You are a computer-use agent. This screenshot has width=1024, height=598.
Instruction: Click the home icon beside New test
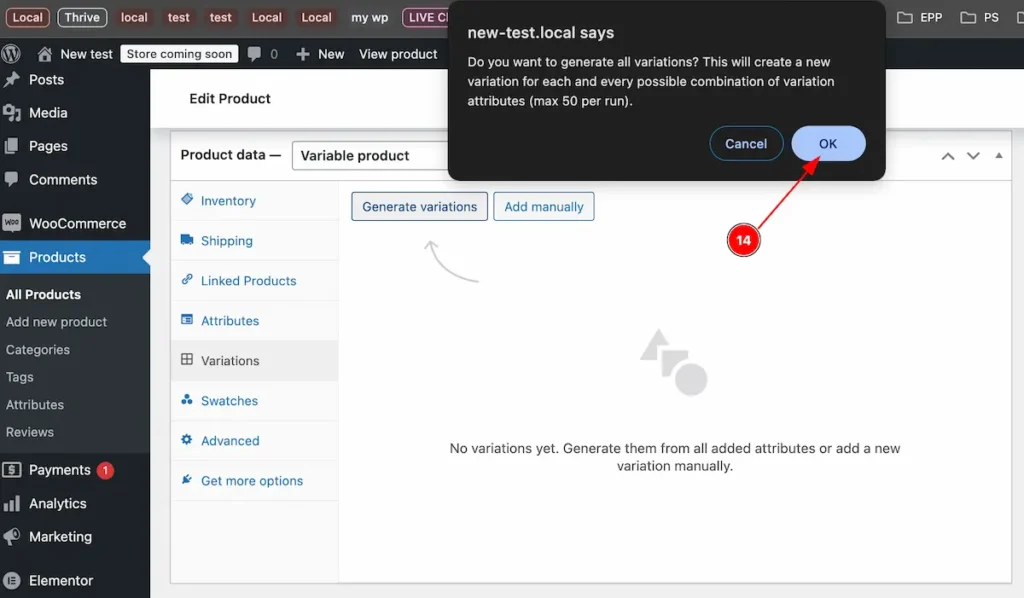44,54
